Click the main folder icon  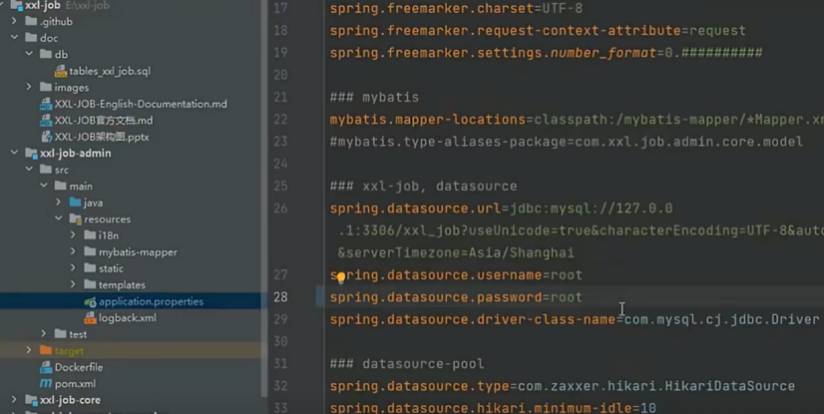[60, 185]
